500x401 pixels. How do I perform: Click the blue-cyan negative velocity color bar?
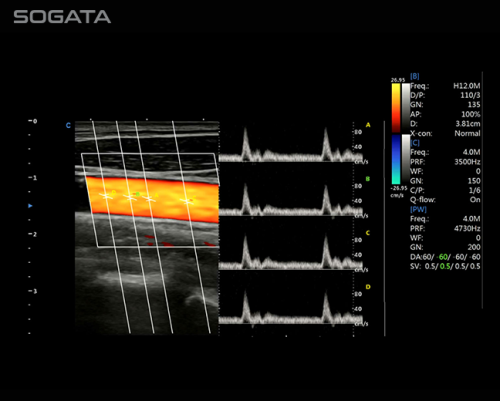[x=396, y=159]
